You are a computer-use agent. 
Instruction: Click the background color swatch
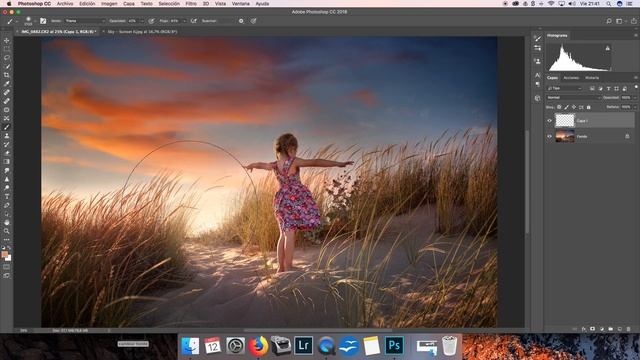(9, 258)
